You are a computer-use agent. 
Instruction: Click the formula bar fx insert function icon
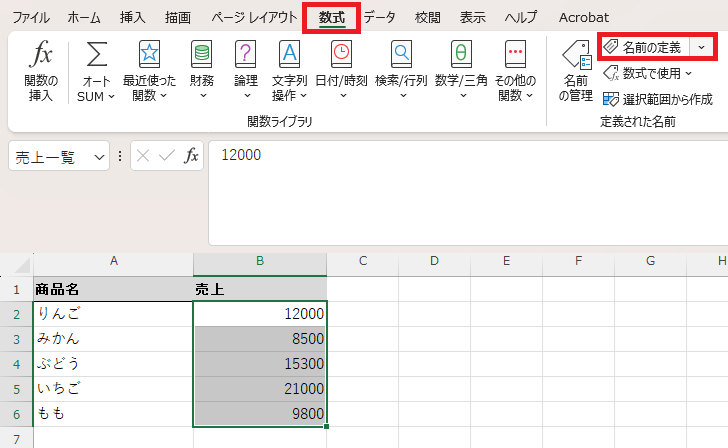[x=191, y=156]
